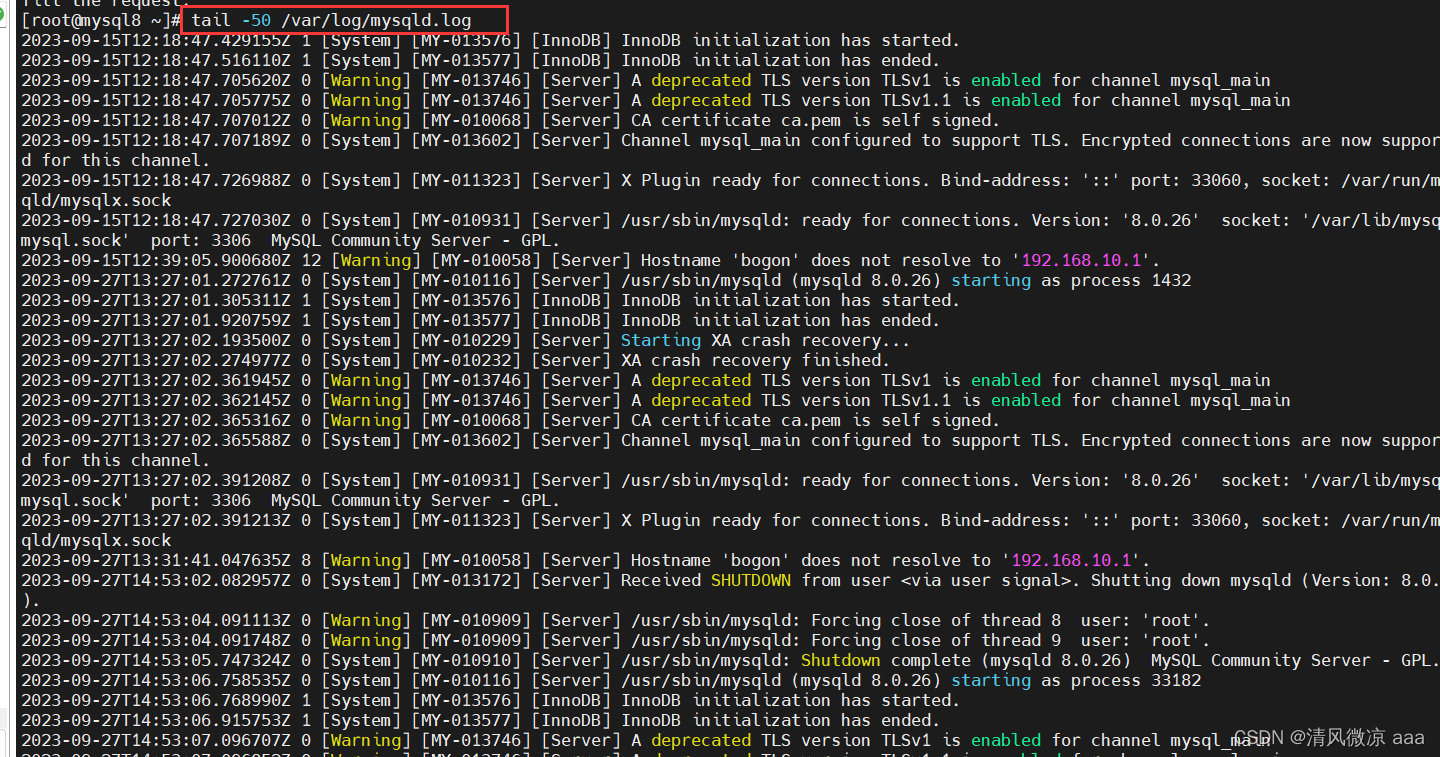Screen dimensions: 1440x757
Task: Click timestamp 2023-09-27T13:27:02.362145Z
Action: (x=156, y=400)
